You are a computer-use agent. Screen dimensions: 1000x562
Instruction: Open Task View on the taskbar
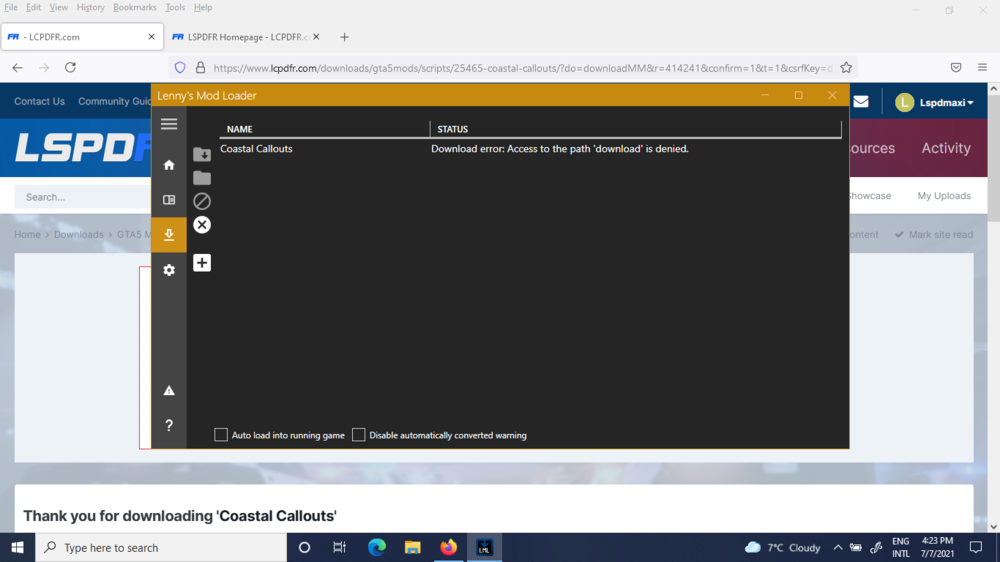pyautogui.click(x=339, y=547)
